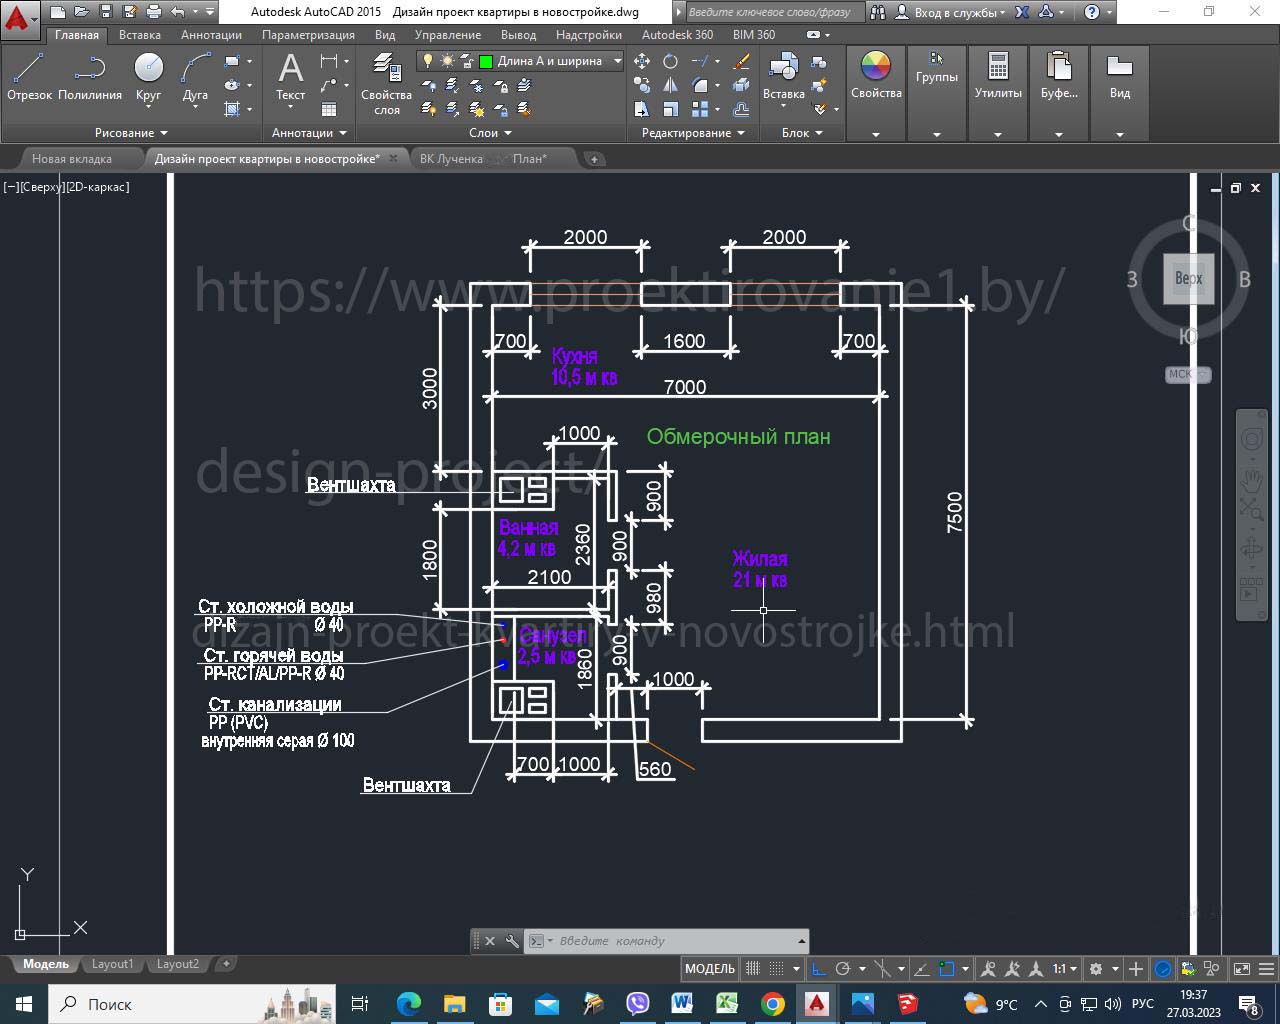
Task: Open the Аннотации ribbon tab
Action: [x=211, y=34]
